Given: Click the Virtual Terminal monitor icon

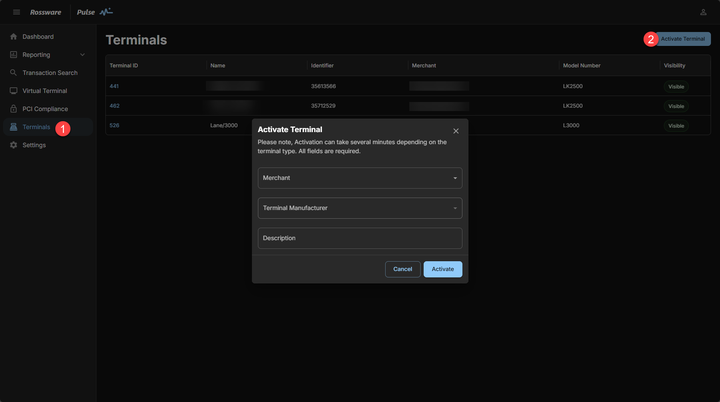Looking at the screenshot, I should coord(13,91).
